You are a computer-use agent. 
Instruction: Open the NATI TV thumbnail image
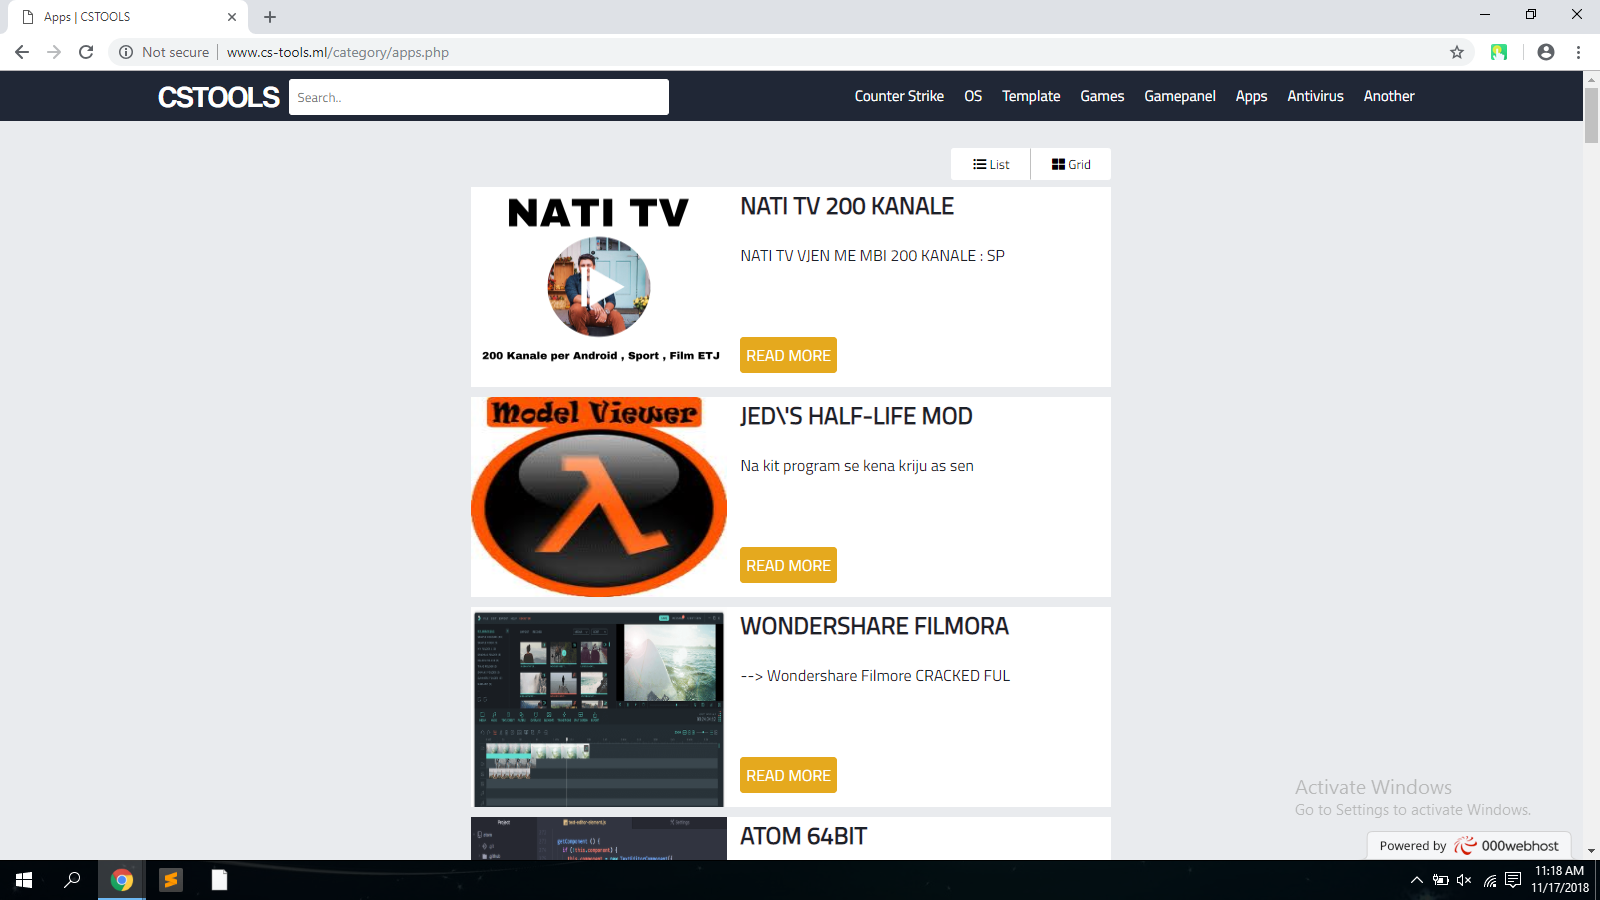tap(599, 286)
